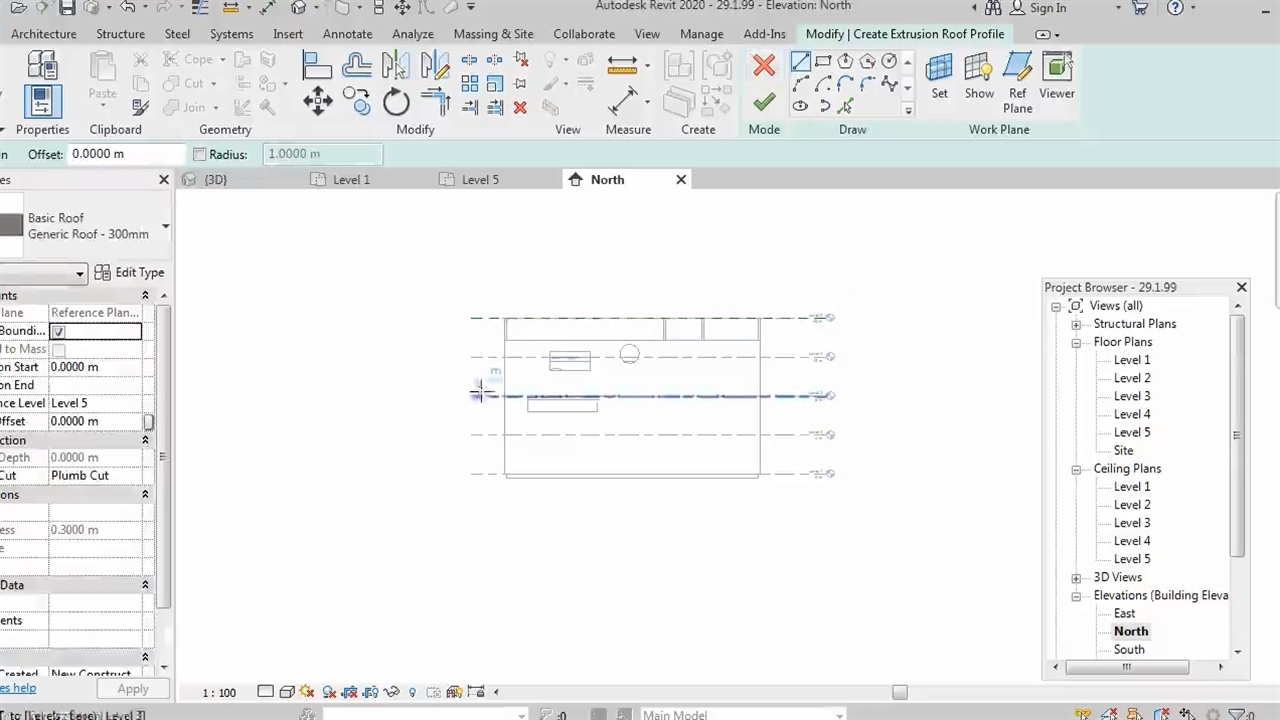The height and width of the screenshot is (720, 1280).
Task: Click the Edit Type button
Action: (129, 272)
